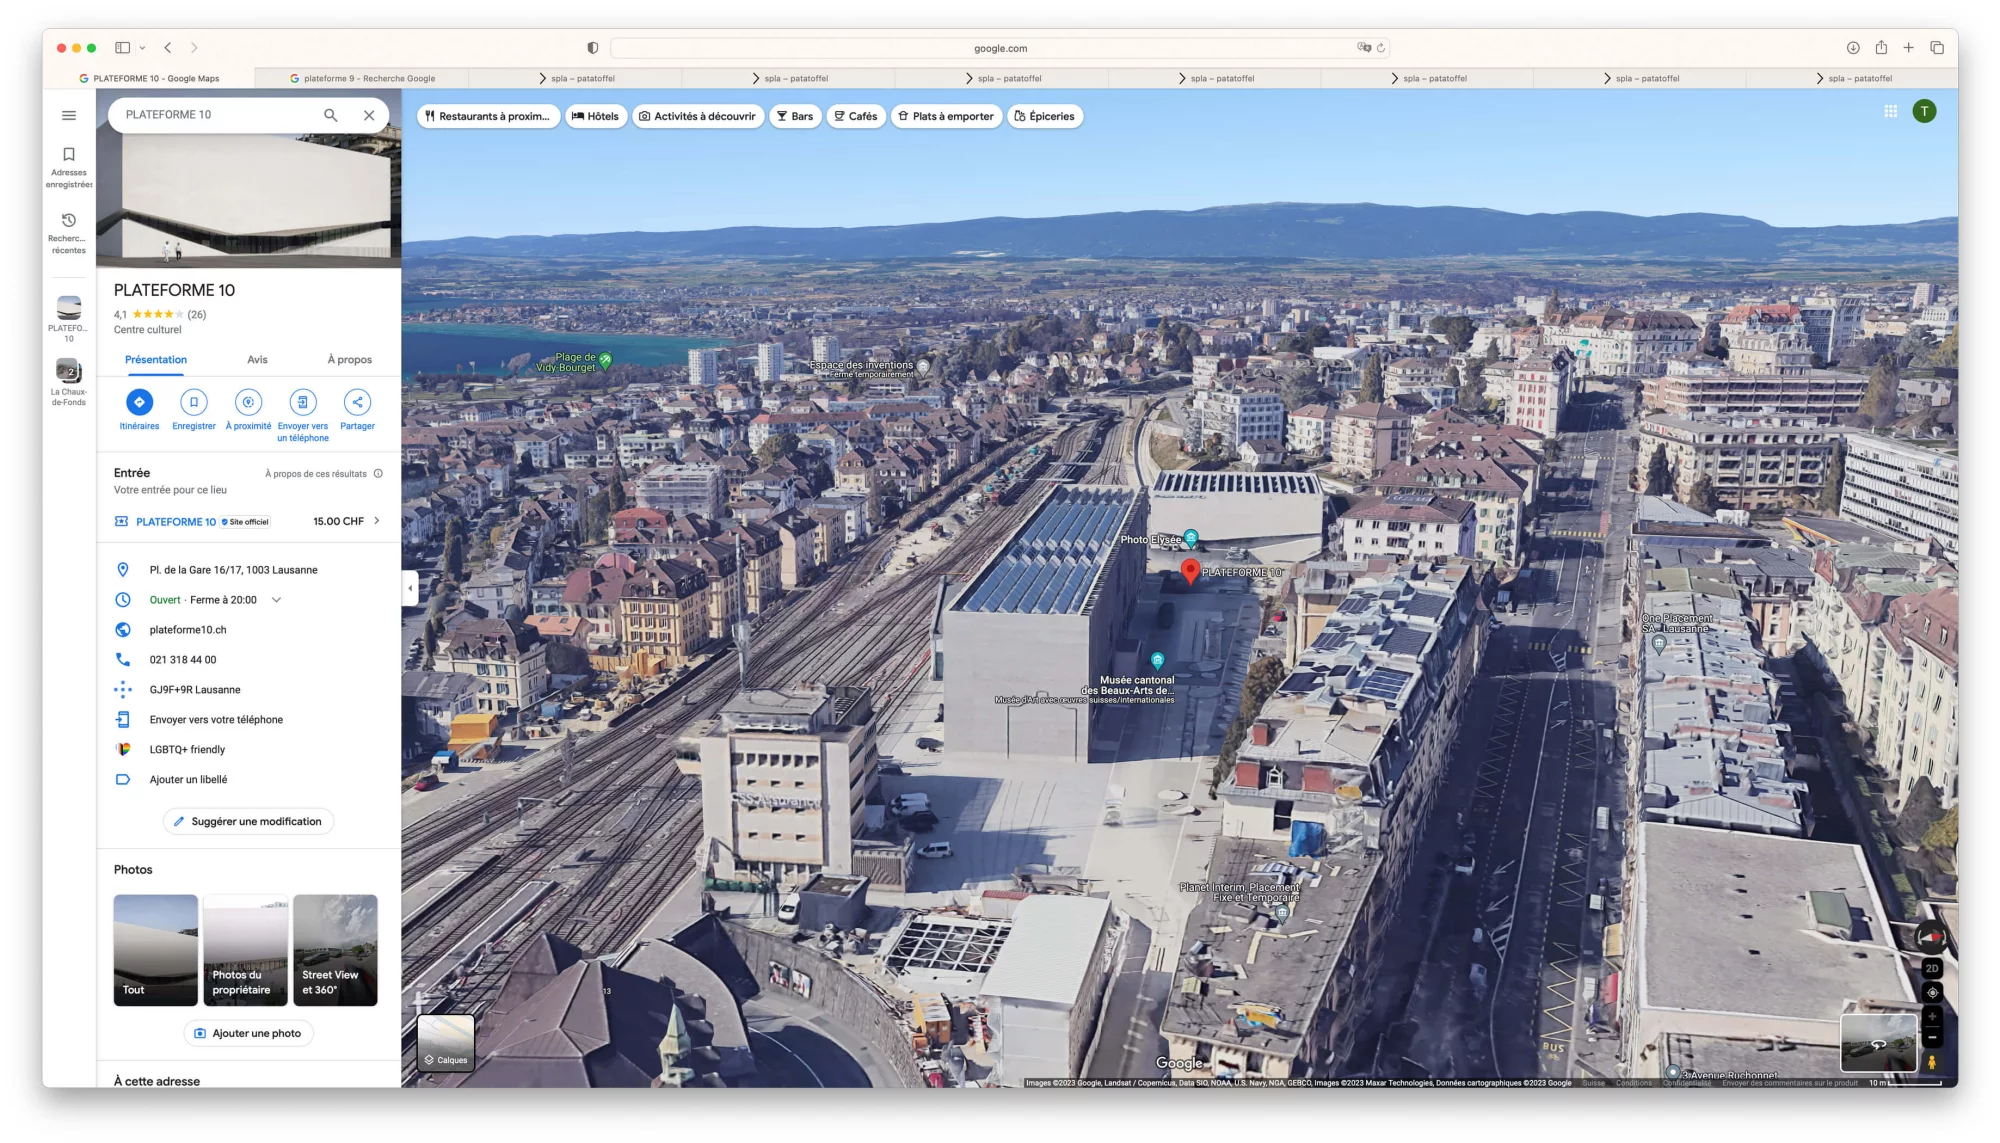Expand the opening hours dropdown

277,600
